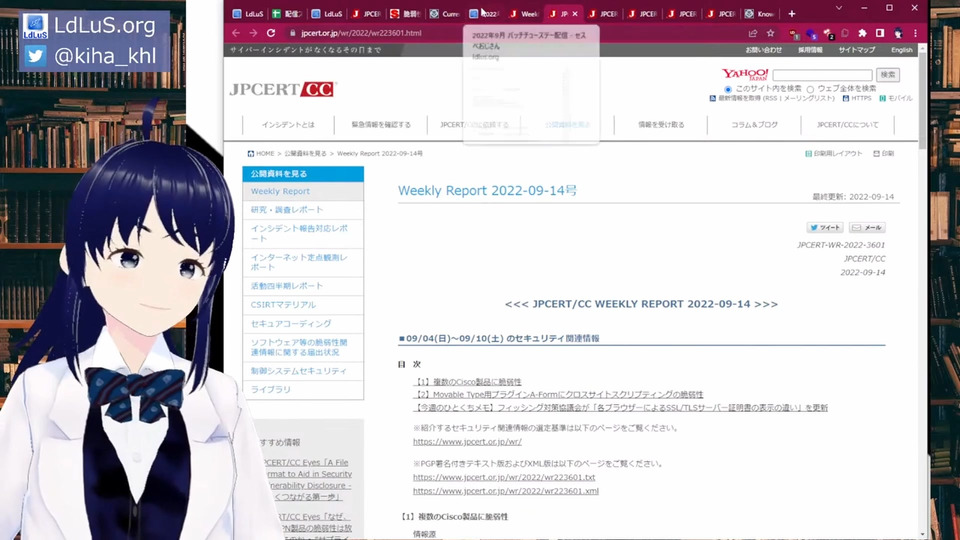The image size is (960, 540).
Task: Bookmark this page with the star icon
Action: pos(771,33)
